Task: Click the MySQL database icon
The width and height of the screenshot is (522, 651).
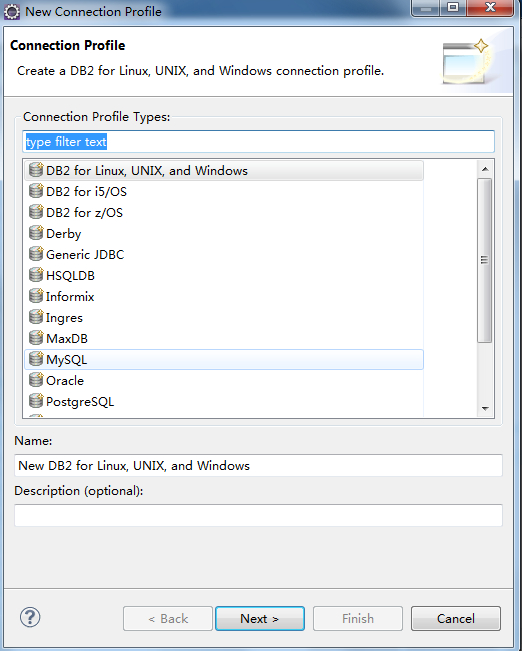Action: [36, 359]
